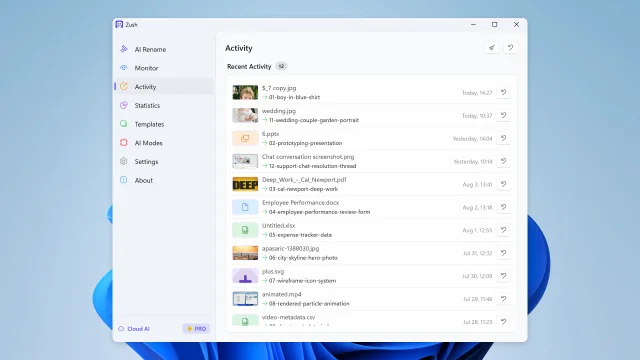Image resolution: width=640 pixels, height=360 pixels.
Task: Undo rename of plus.svg
Action: pyautogui.click(x=504, y=276)
